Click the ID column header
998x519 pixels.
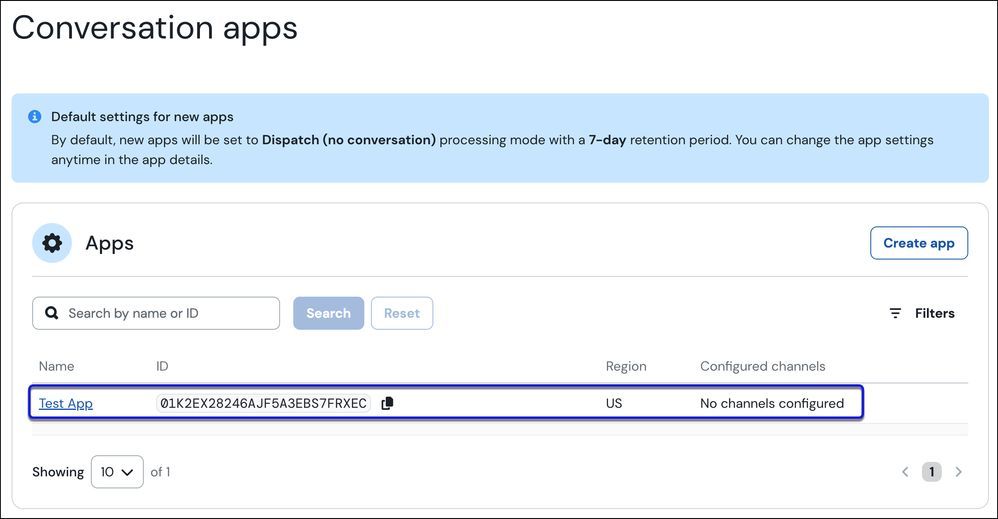click(162, 366)
